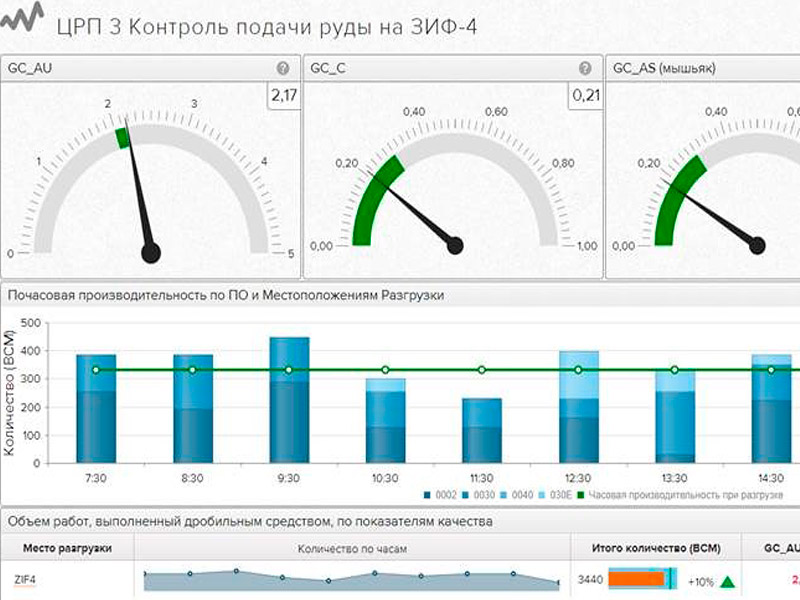The width and height of the screenshot is (800, 600).
Task: Select the 11:30 bar in hourly chart
Action: [482, 431]
